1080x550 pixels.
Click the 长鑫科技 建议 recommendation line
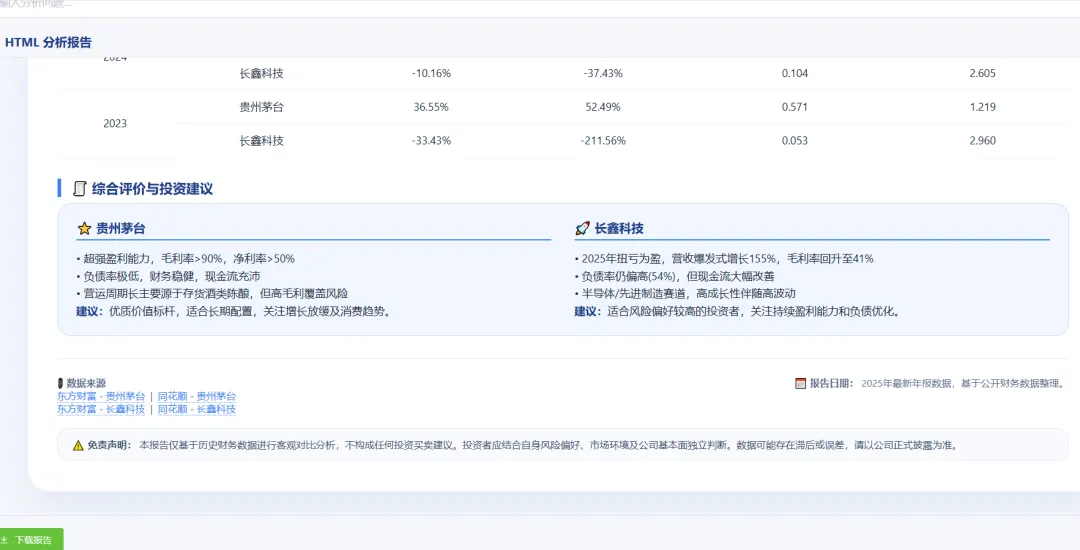coord(738,311)
